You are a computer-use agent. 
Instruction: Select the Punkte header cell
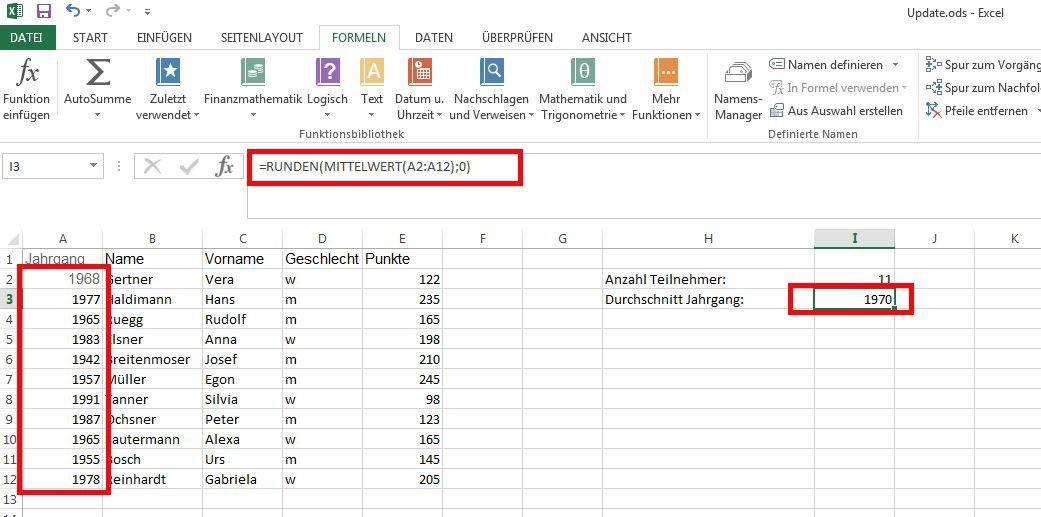(x=402, y=259)
